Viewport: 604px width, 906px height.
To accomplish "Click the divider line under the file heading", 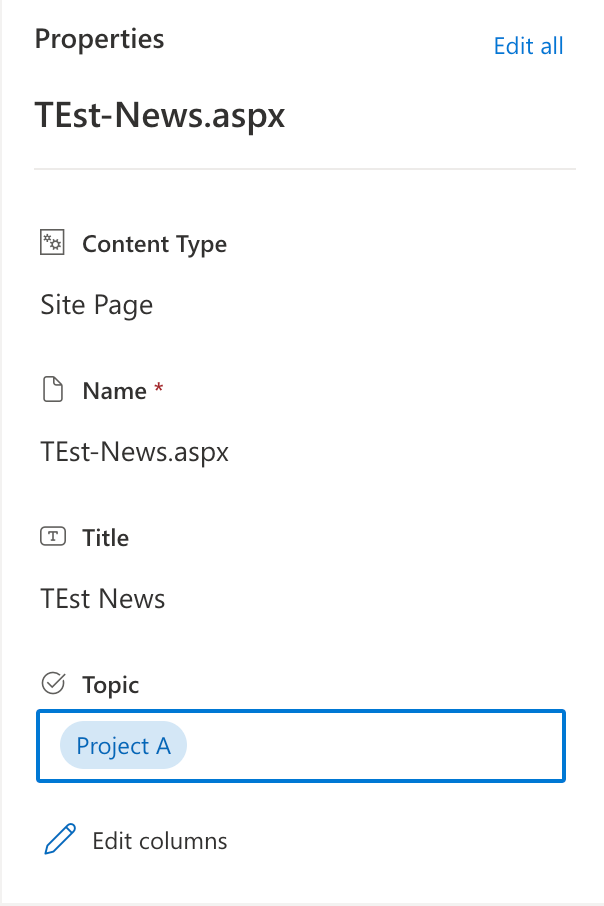I will (x=304, y=169).
